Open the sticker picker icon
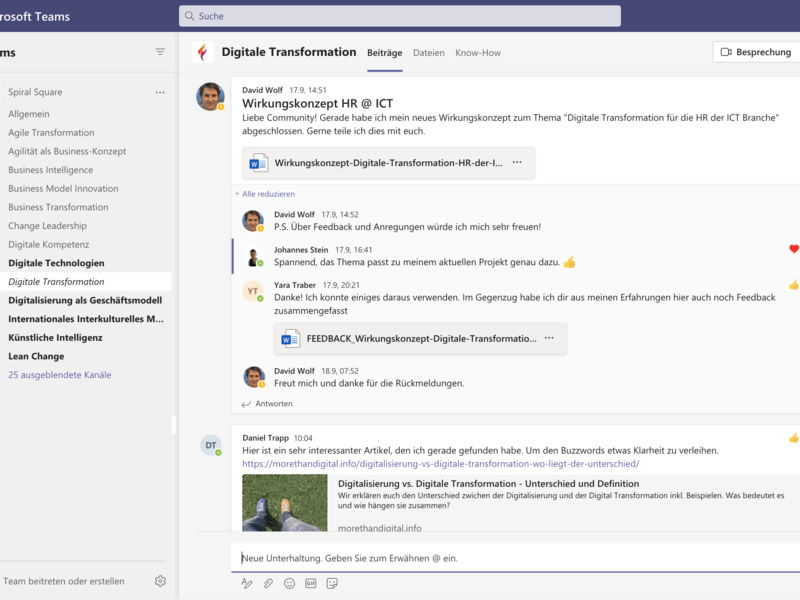Image resolution: width=800 pixels, height=600 pixels. tap(332, 582)
